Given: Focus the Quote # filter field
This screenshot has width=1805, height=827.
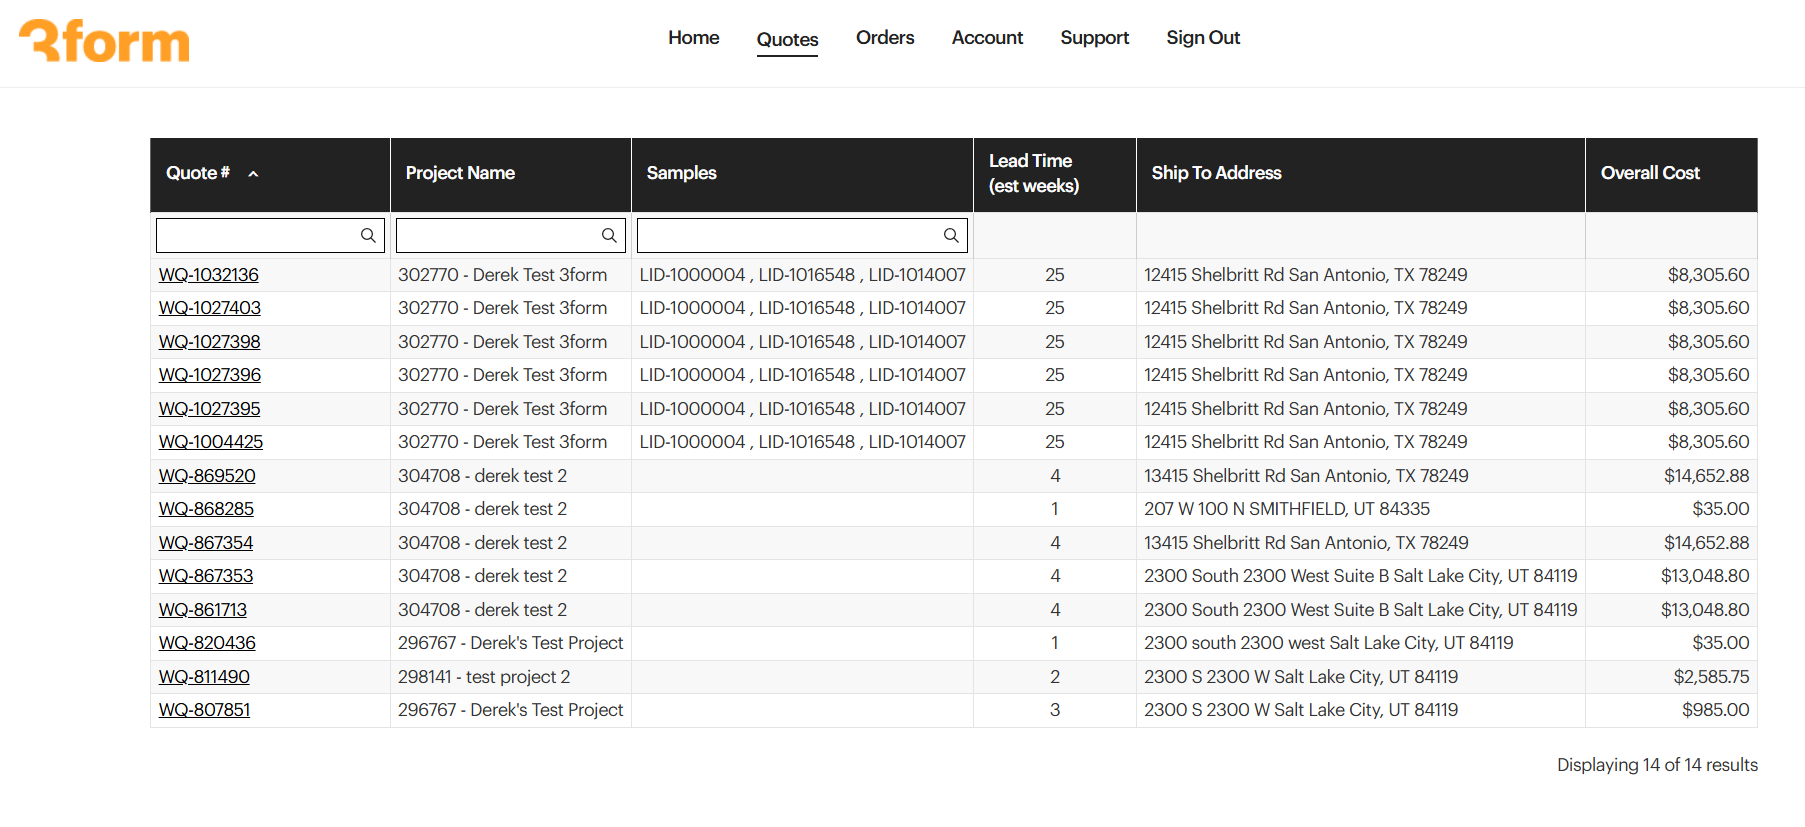Looking at the screenshot, I should point(257,235).
